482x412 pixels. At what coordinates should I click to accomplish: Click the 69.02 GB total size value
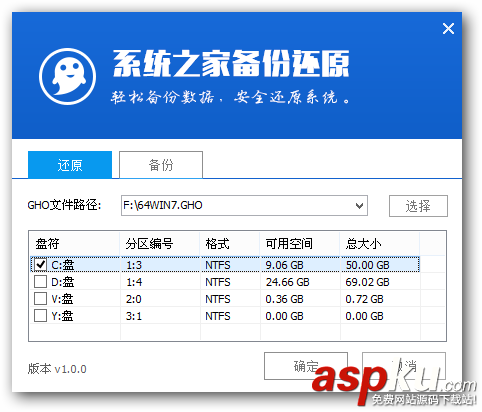367,282
